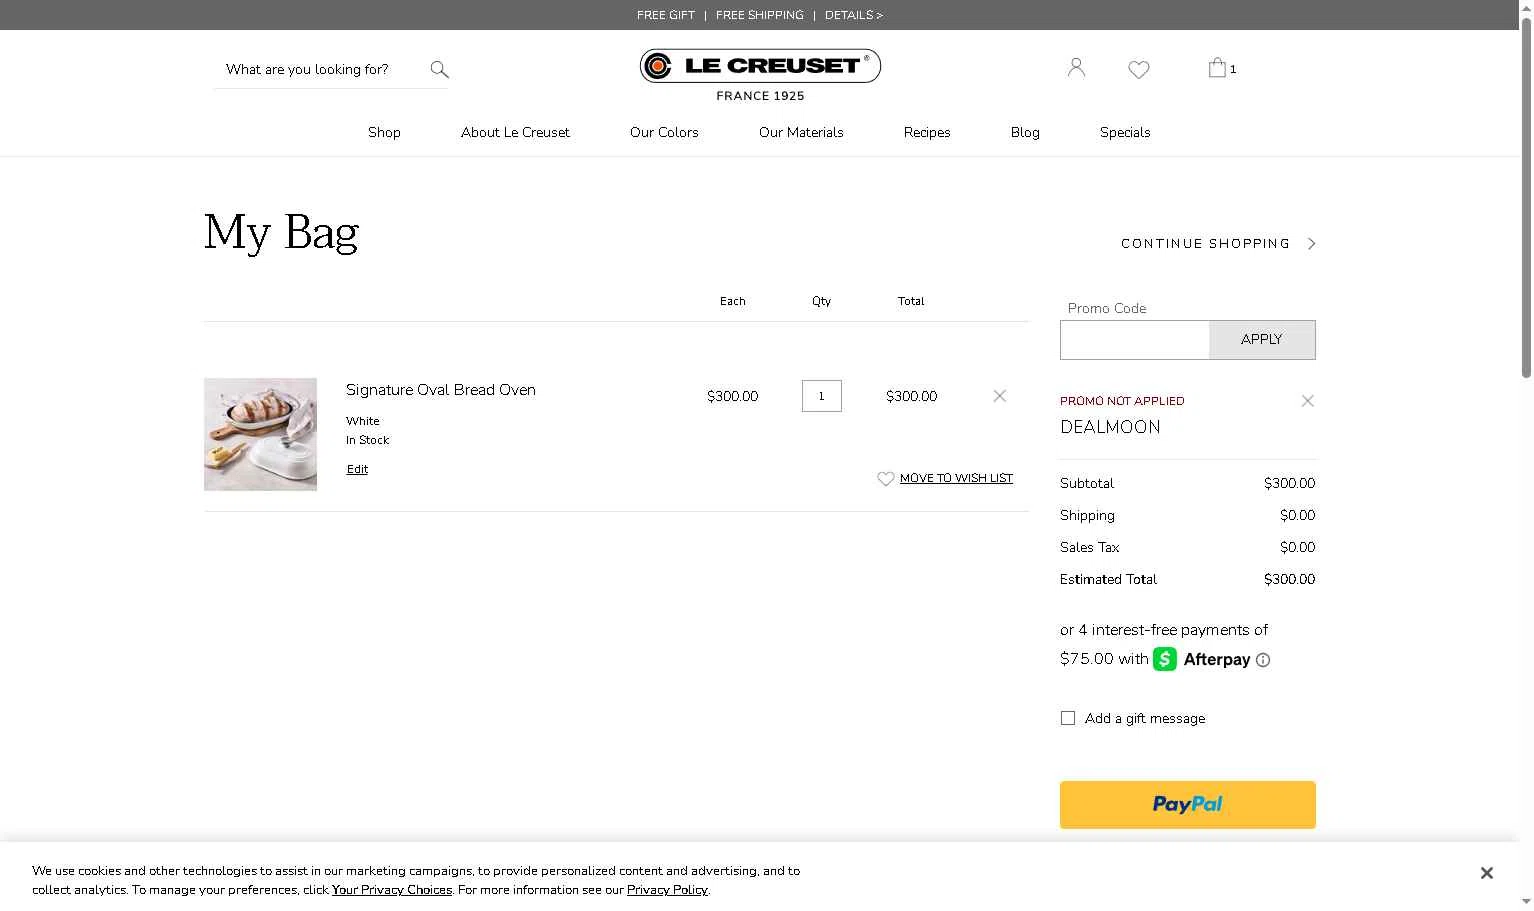Open the account profile icon
This screenshot has height=911, width=1534.
[1076, 67]
